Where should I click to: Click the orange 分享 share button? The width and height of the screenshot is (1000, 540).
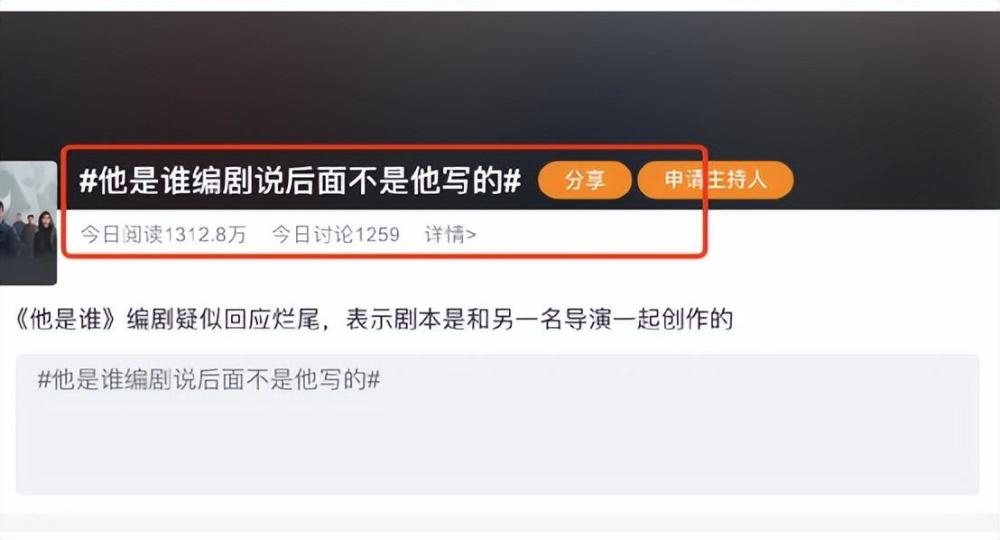pyautogui.click(x=584, y=180)
